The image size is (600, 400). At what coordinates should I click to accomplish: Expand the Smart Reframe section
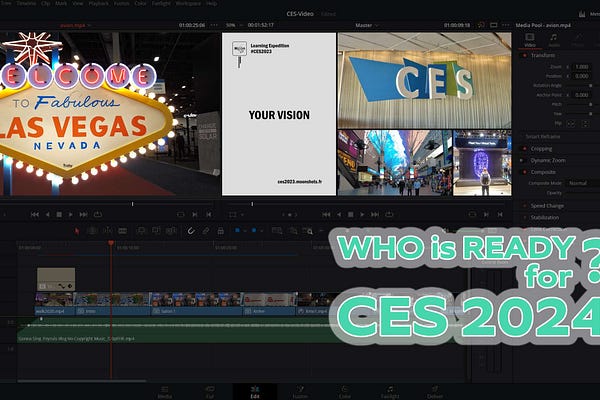coord(541,137)
